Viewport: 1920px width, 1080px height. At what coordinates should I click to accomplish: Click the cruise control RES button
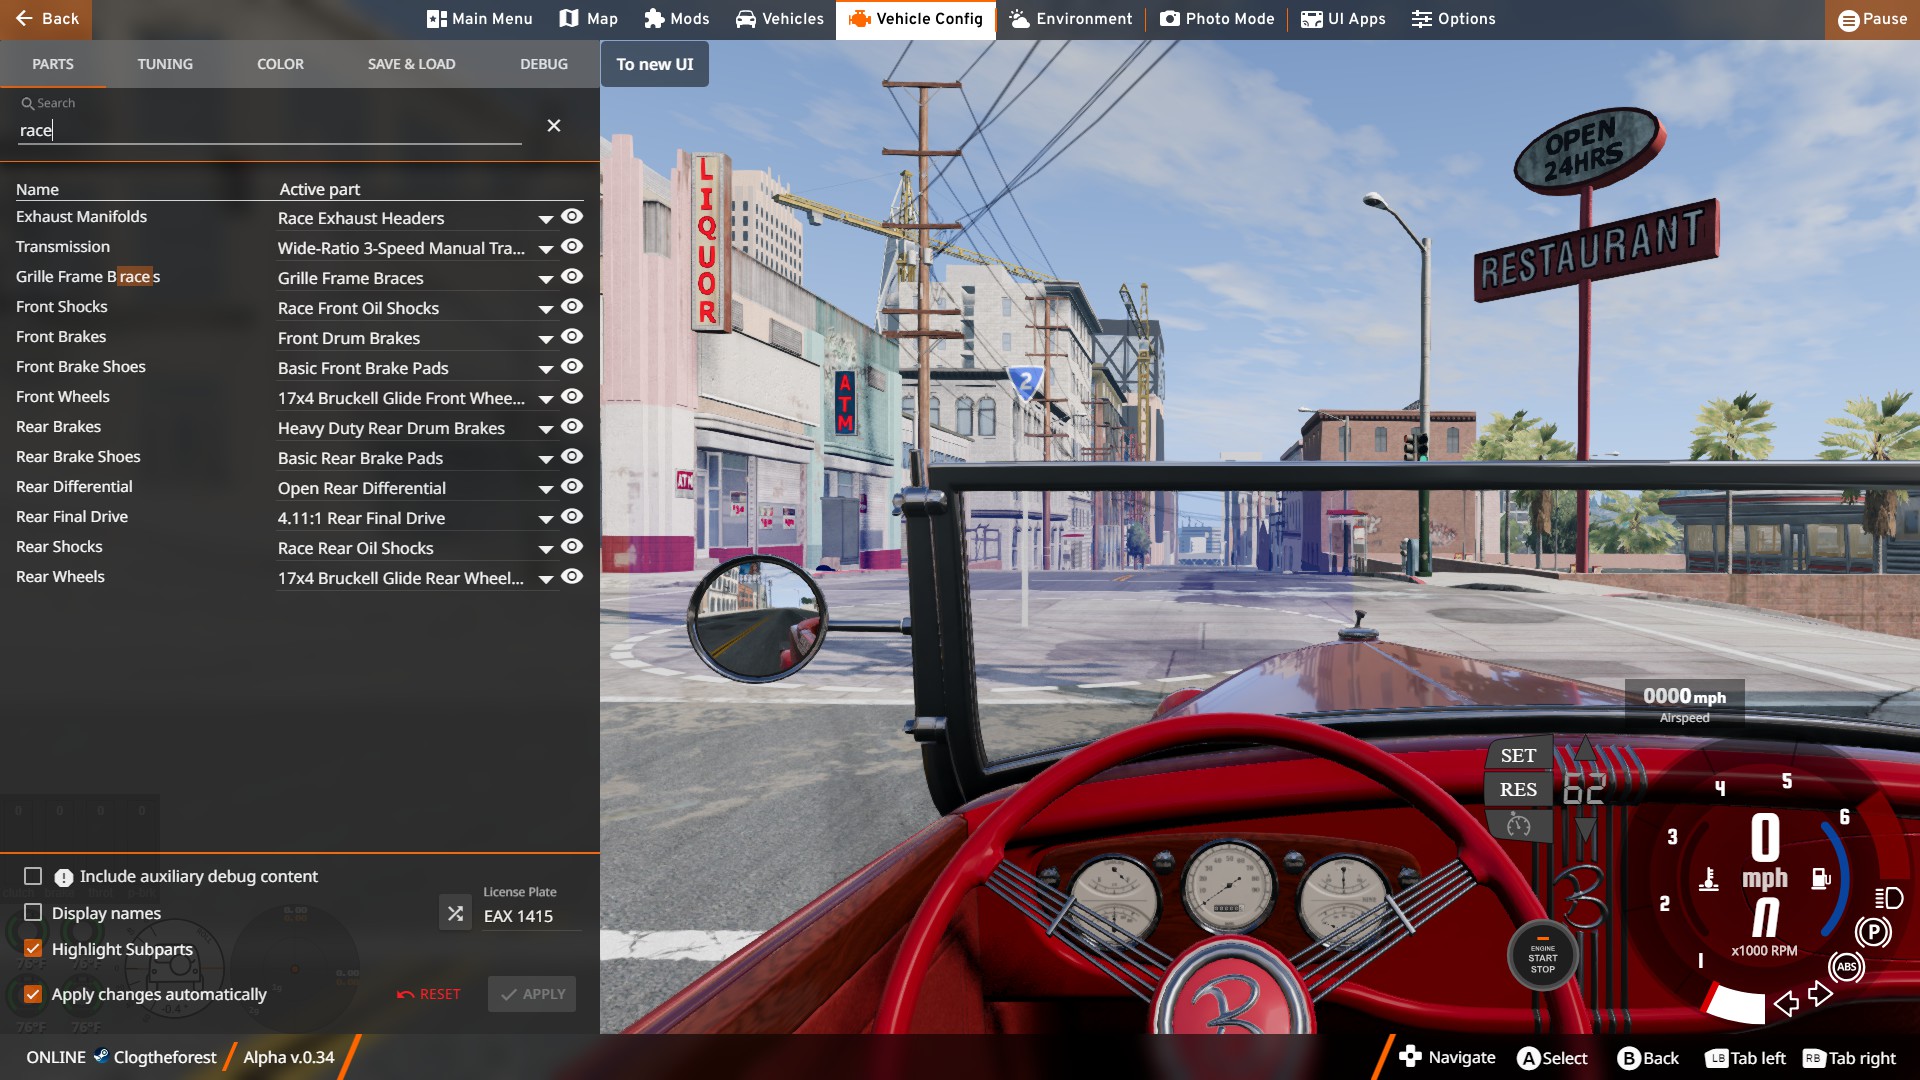pos(1518,790)
